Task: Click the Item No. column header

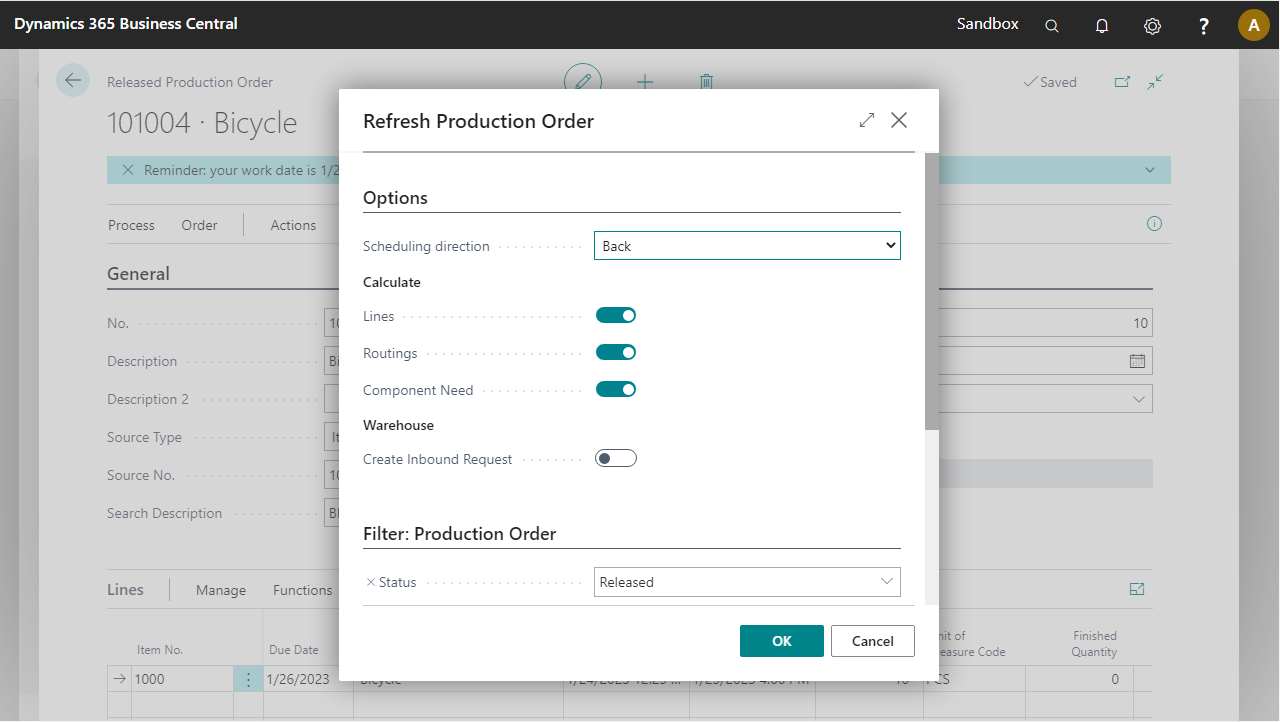Action: point(160,650)
